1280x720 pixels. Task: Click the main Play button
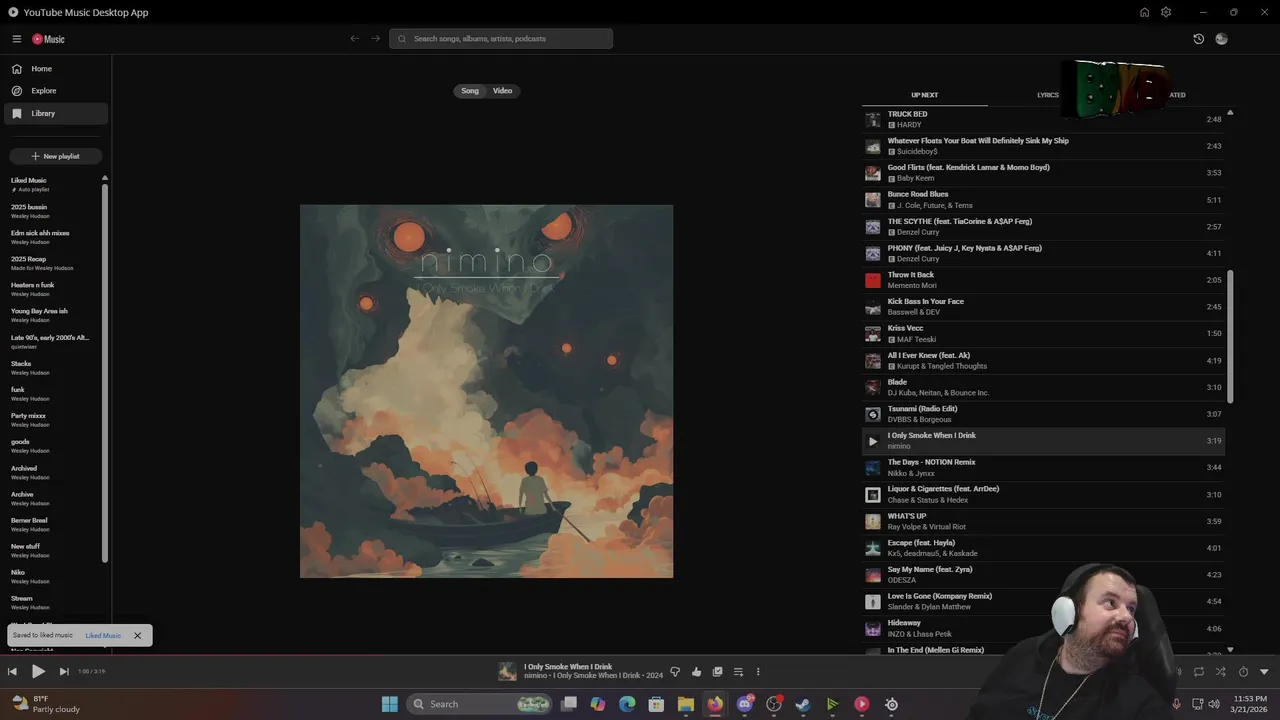(38, 672)
